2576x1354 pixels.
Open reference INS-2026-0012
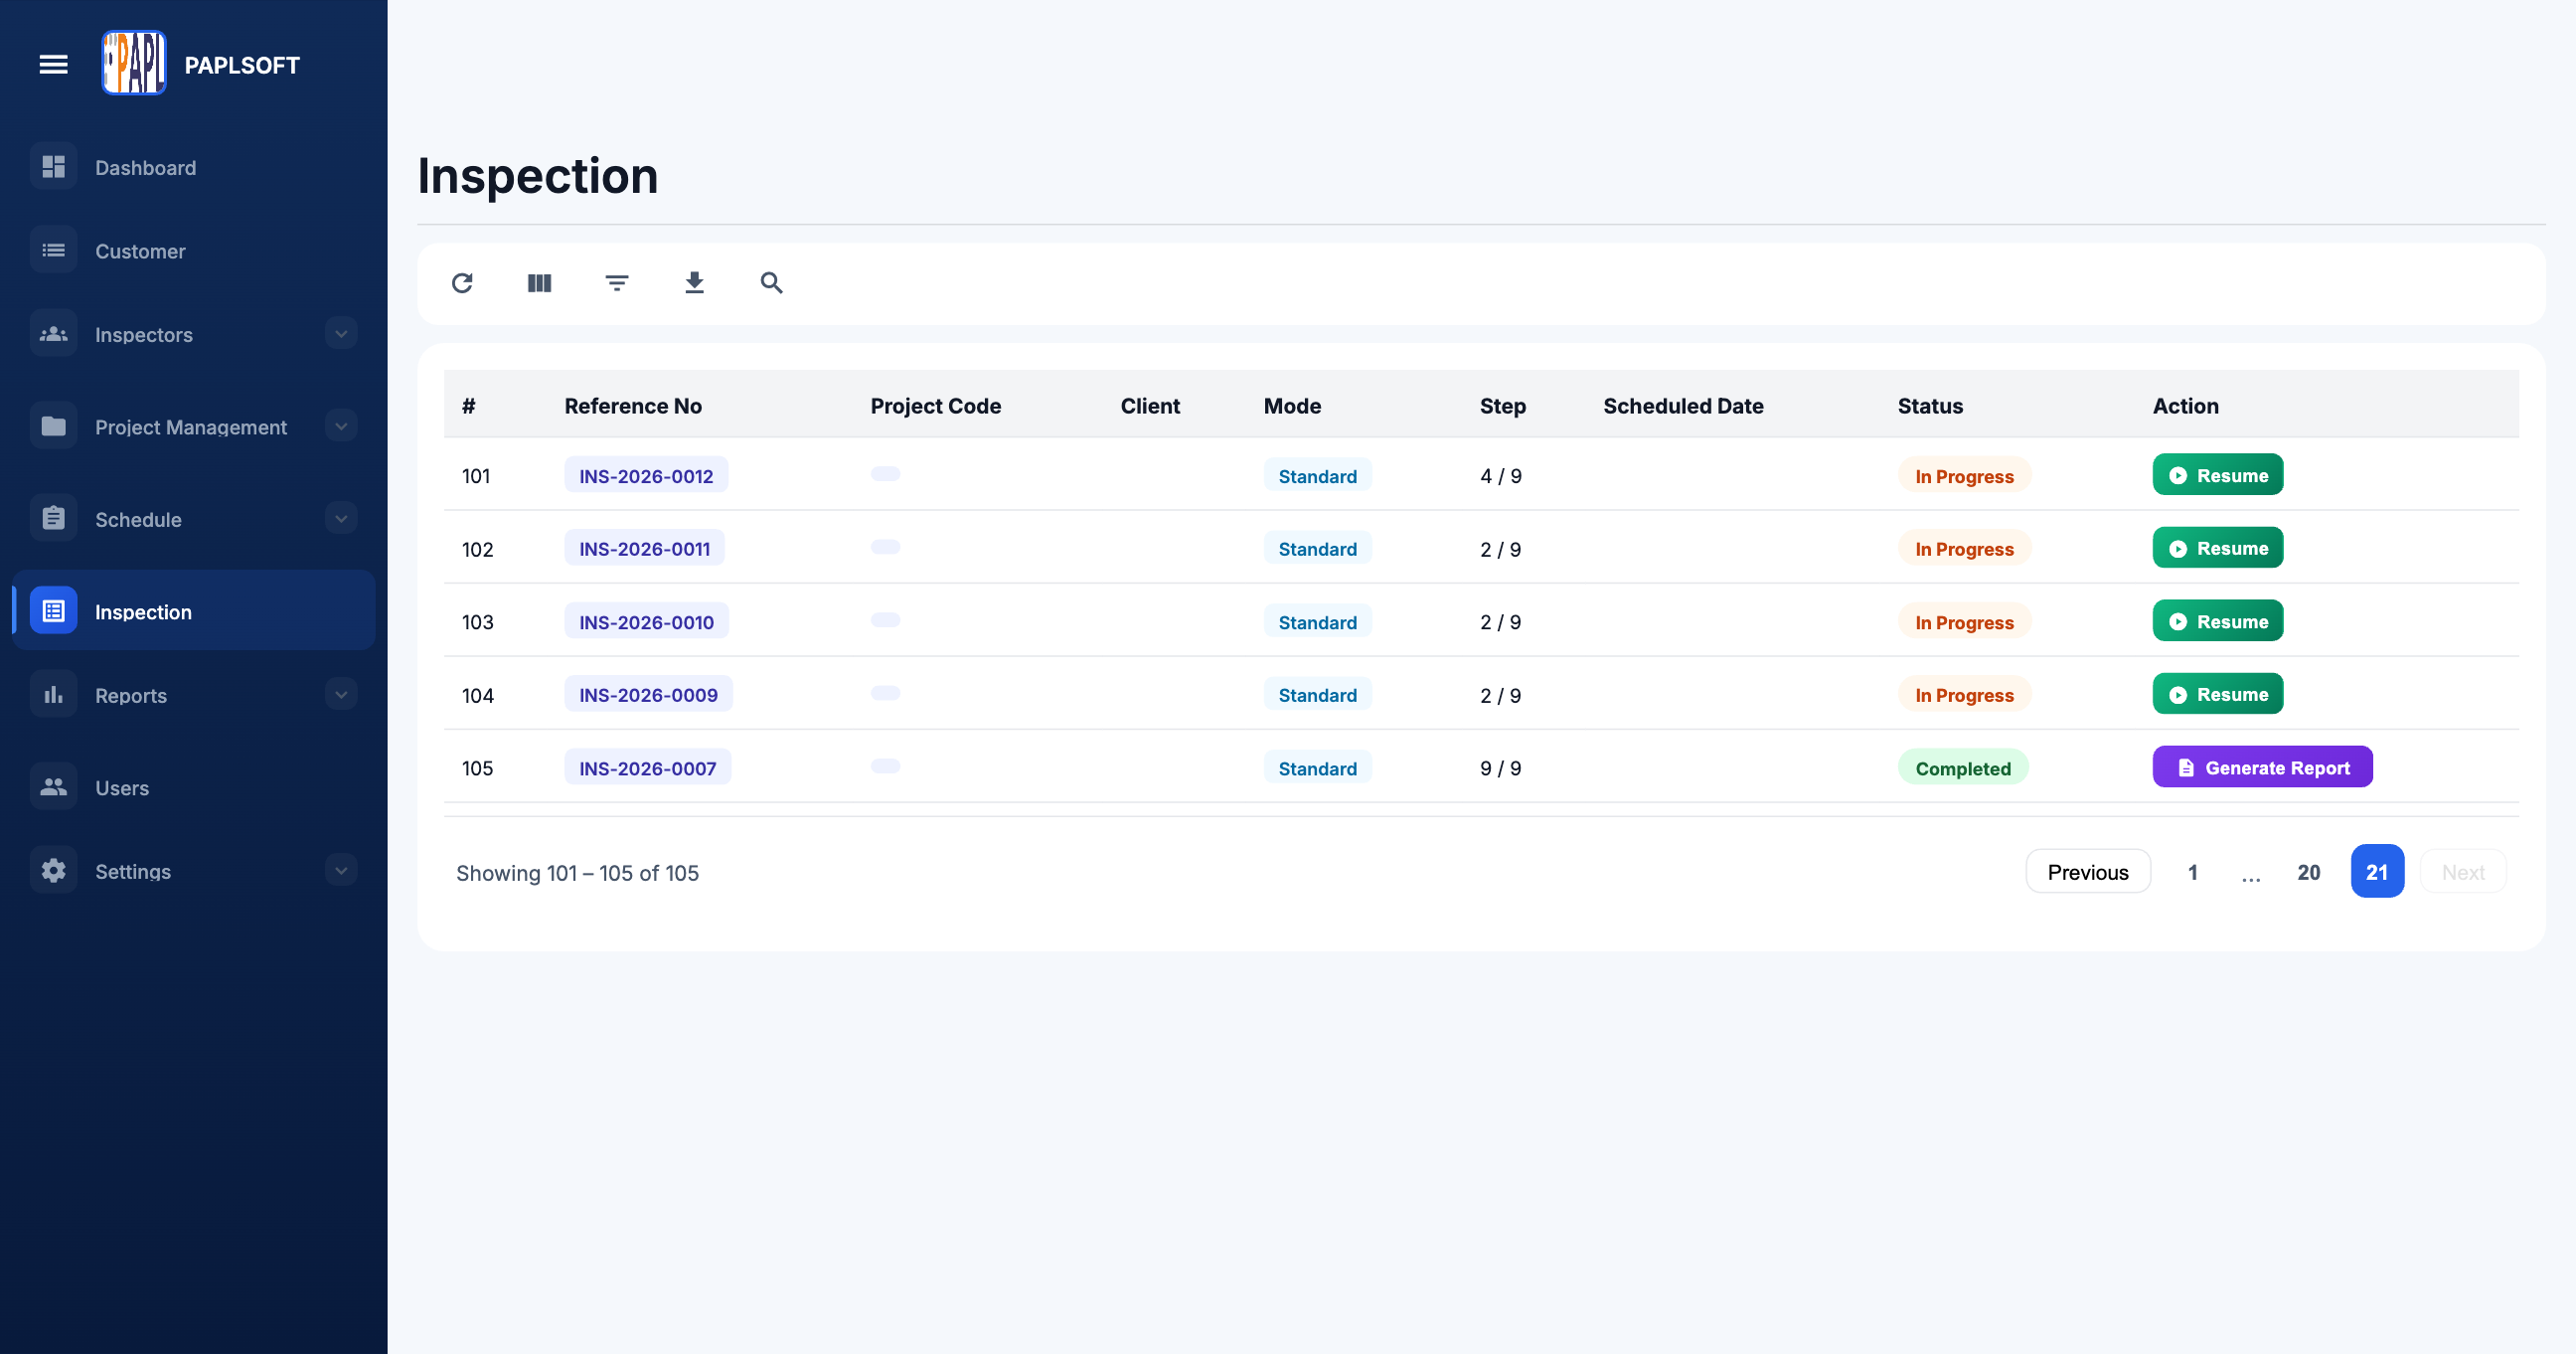tap(646, 476)
